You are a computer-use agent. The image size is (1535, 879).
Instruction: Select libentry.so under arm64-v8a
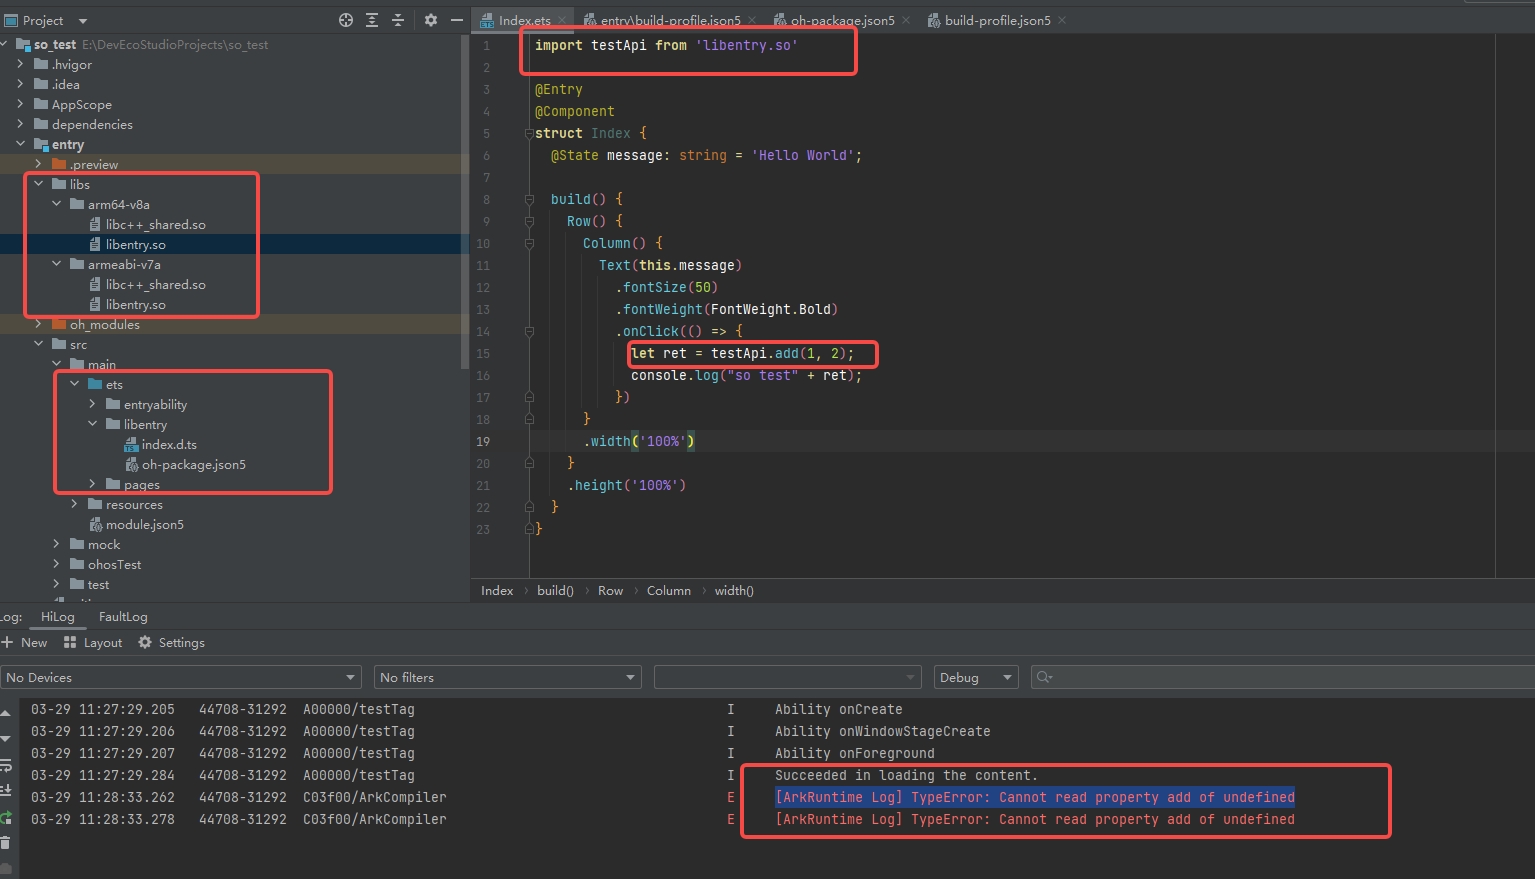135,244
